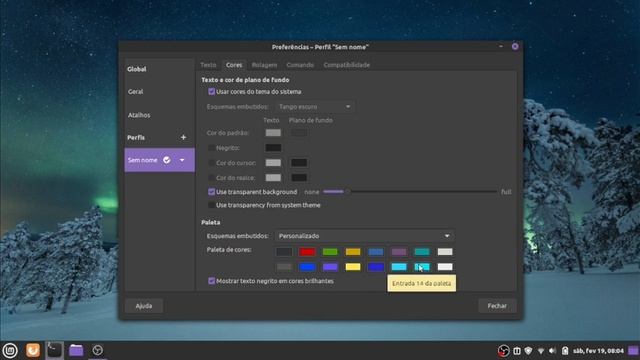Pick the default text color swatch
Screen dimensions: 640x360
273,133
